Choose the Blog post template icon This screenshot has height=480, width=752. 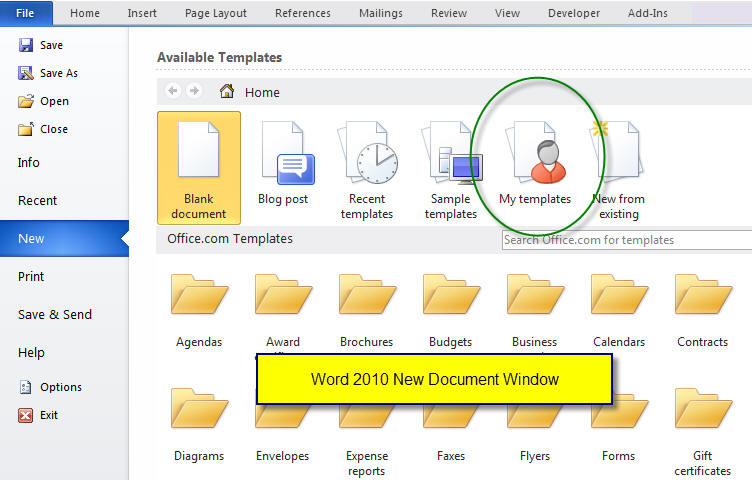(288, 153)
